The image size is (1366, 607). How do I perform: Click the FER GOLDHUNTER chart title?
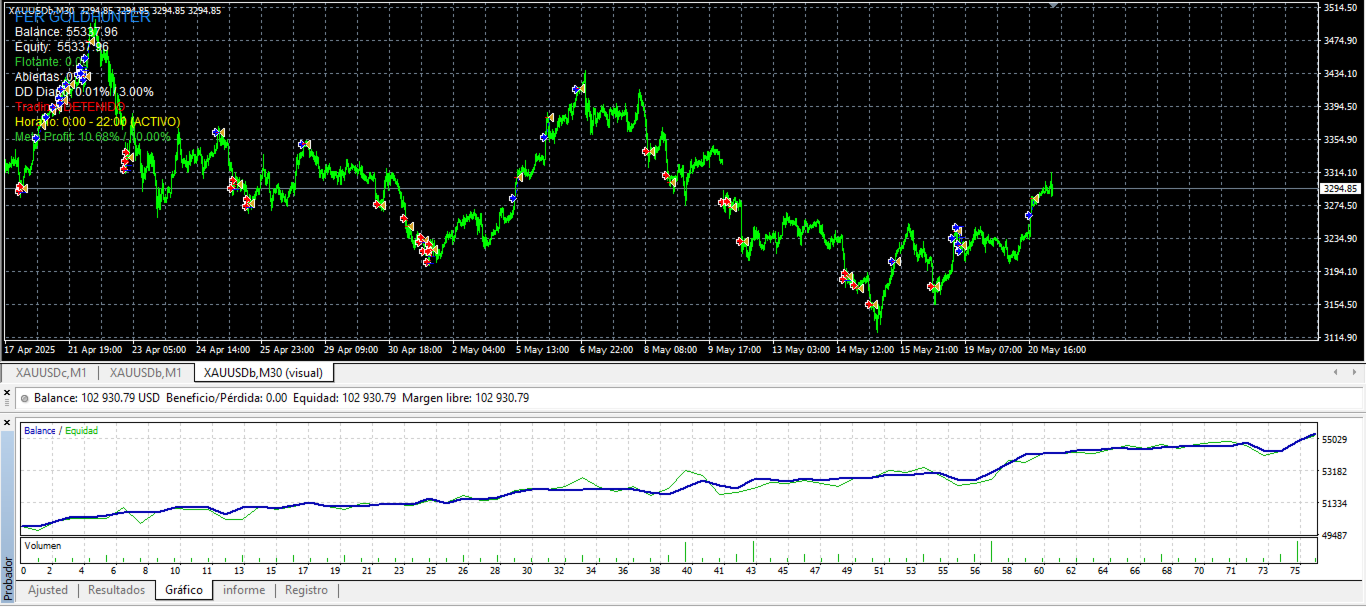click(x=82, y=17)
